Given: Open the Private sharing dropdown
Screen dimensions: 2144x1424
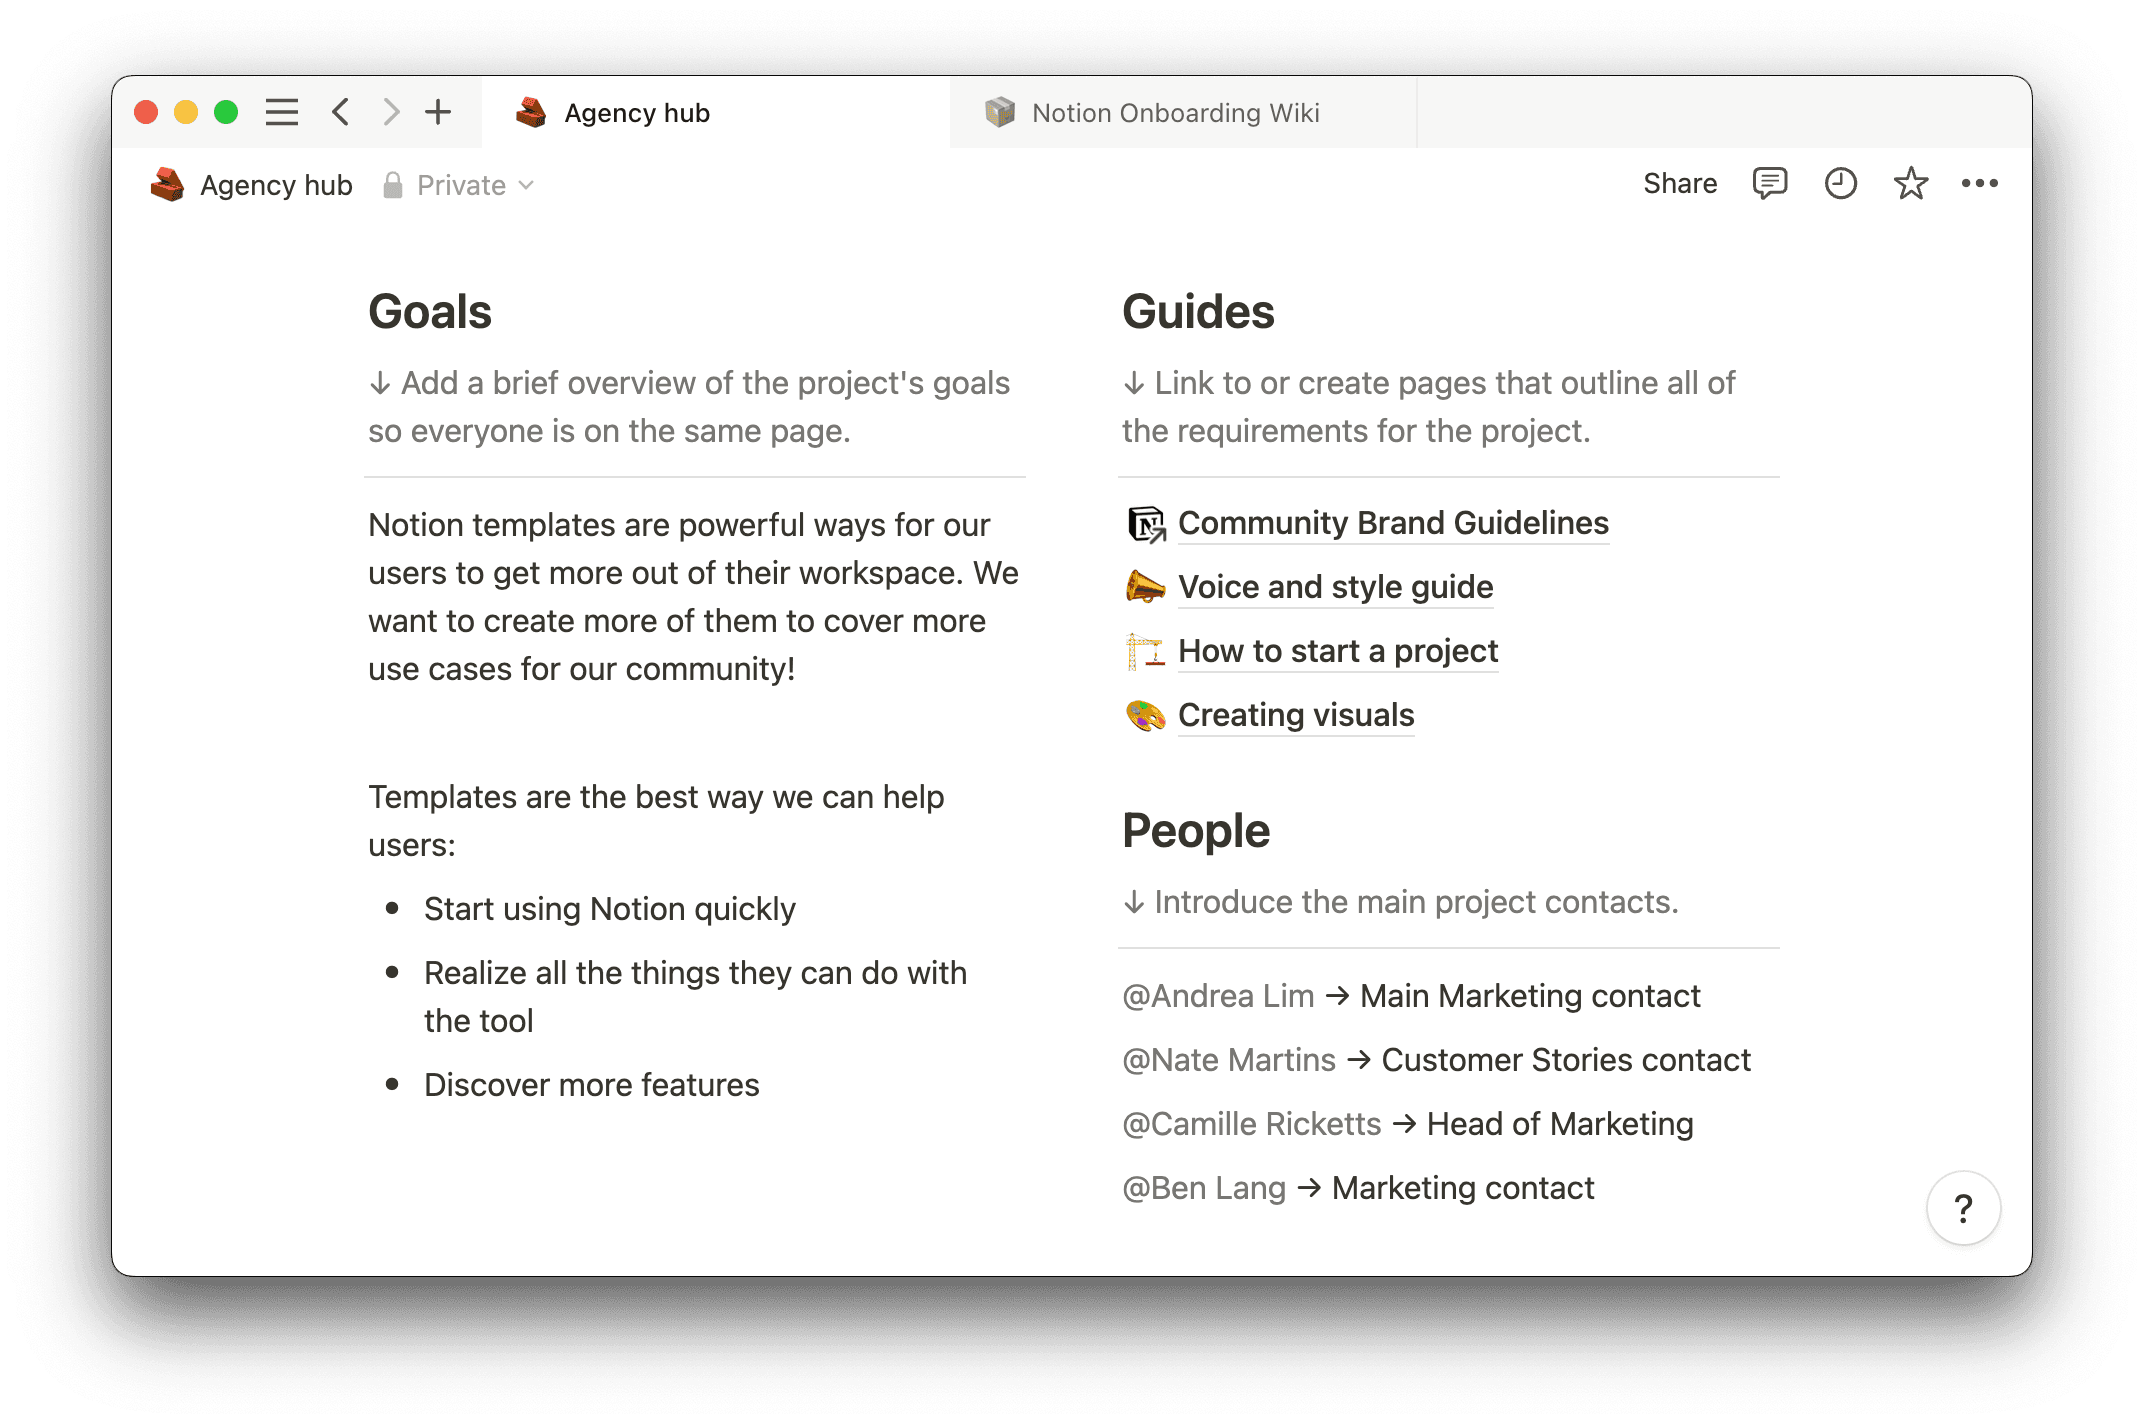Looking at the screenshot, I should tap(459, 185).
